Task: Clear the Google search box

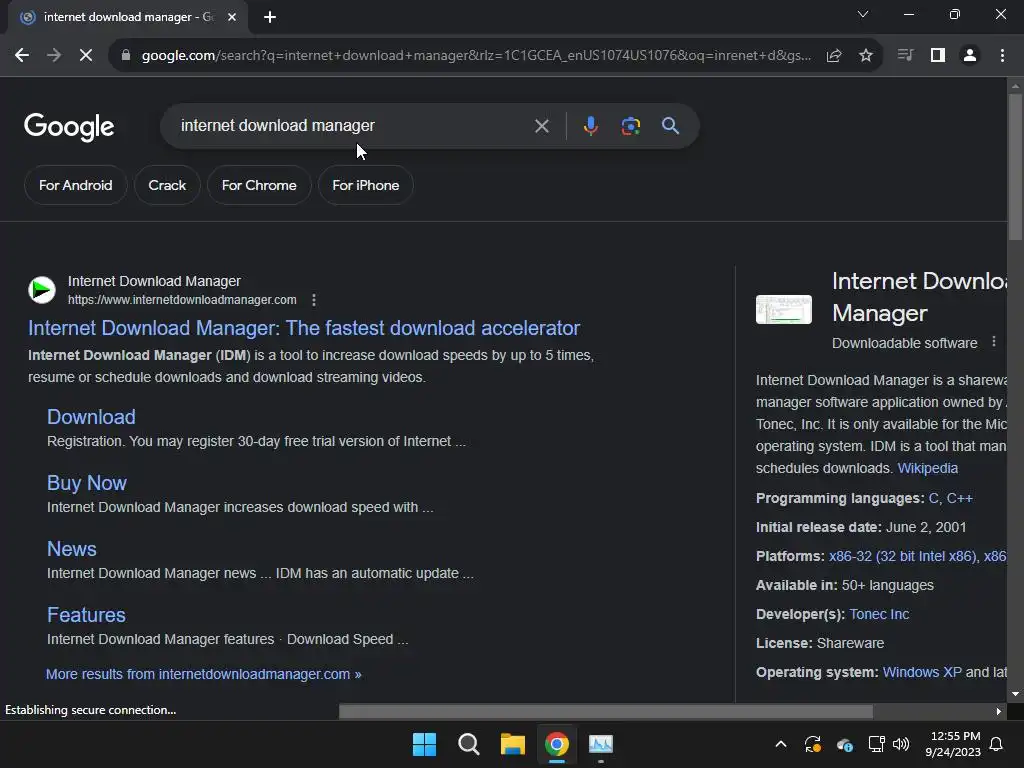Action: [541, 126]
